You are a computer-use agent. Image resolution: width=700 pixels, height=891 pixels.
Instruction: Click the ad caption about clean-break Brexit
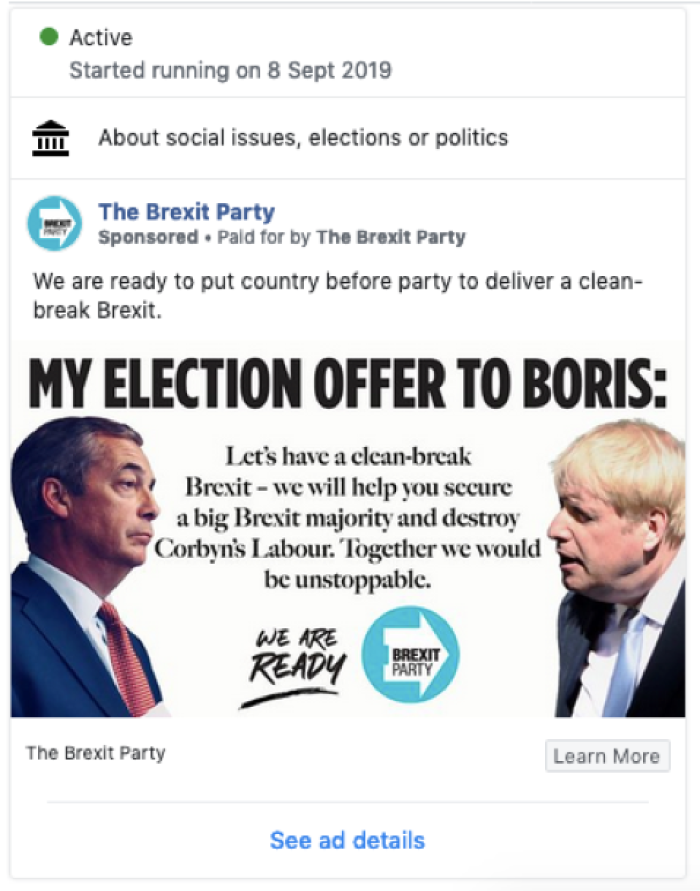click(x=337, y=294)
